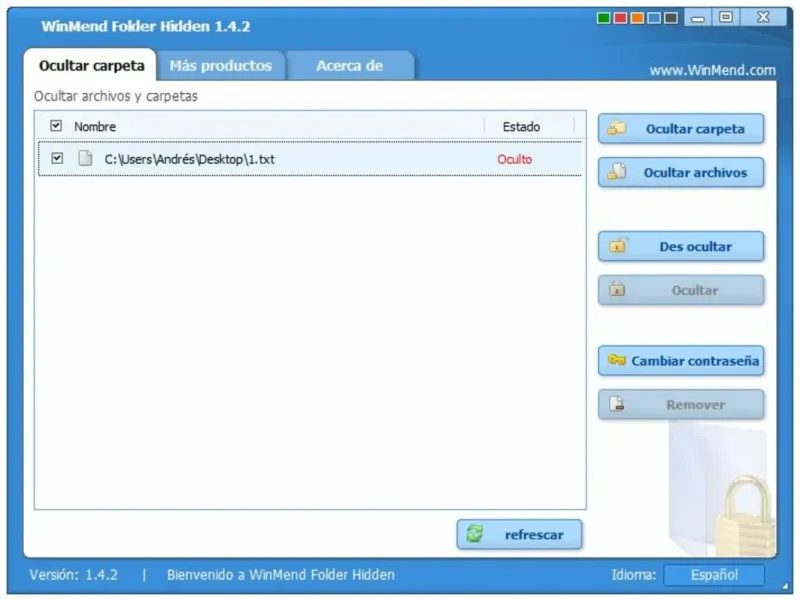This screenshot has width=800, height=600.
Task: Click the green refresh arrows icon
Action: tap(474, 534)
